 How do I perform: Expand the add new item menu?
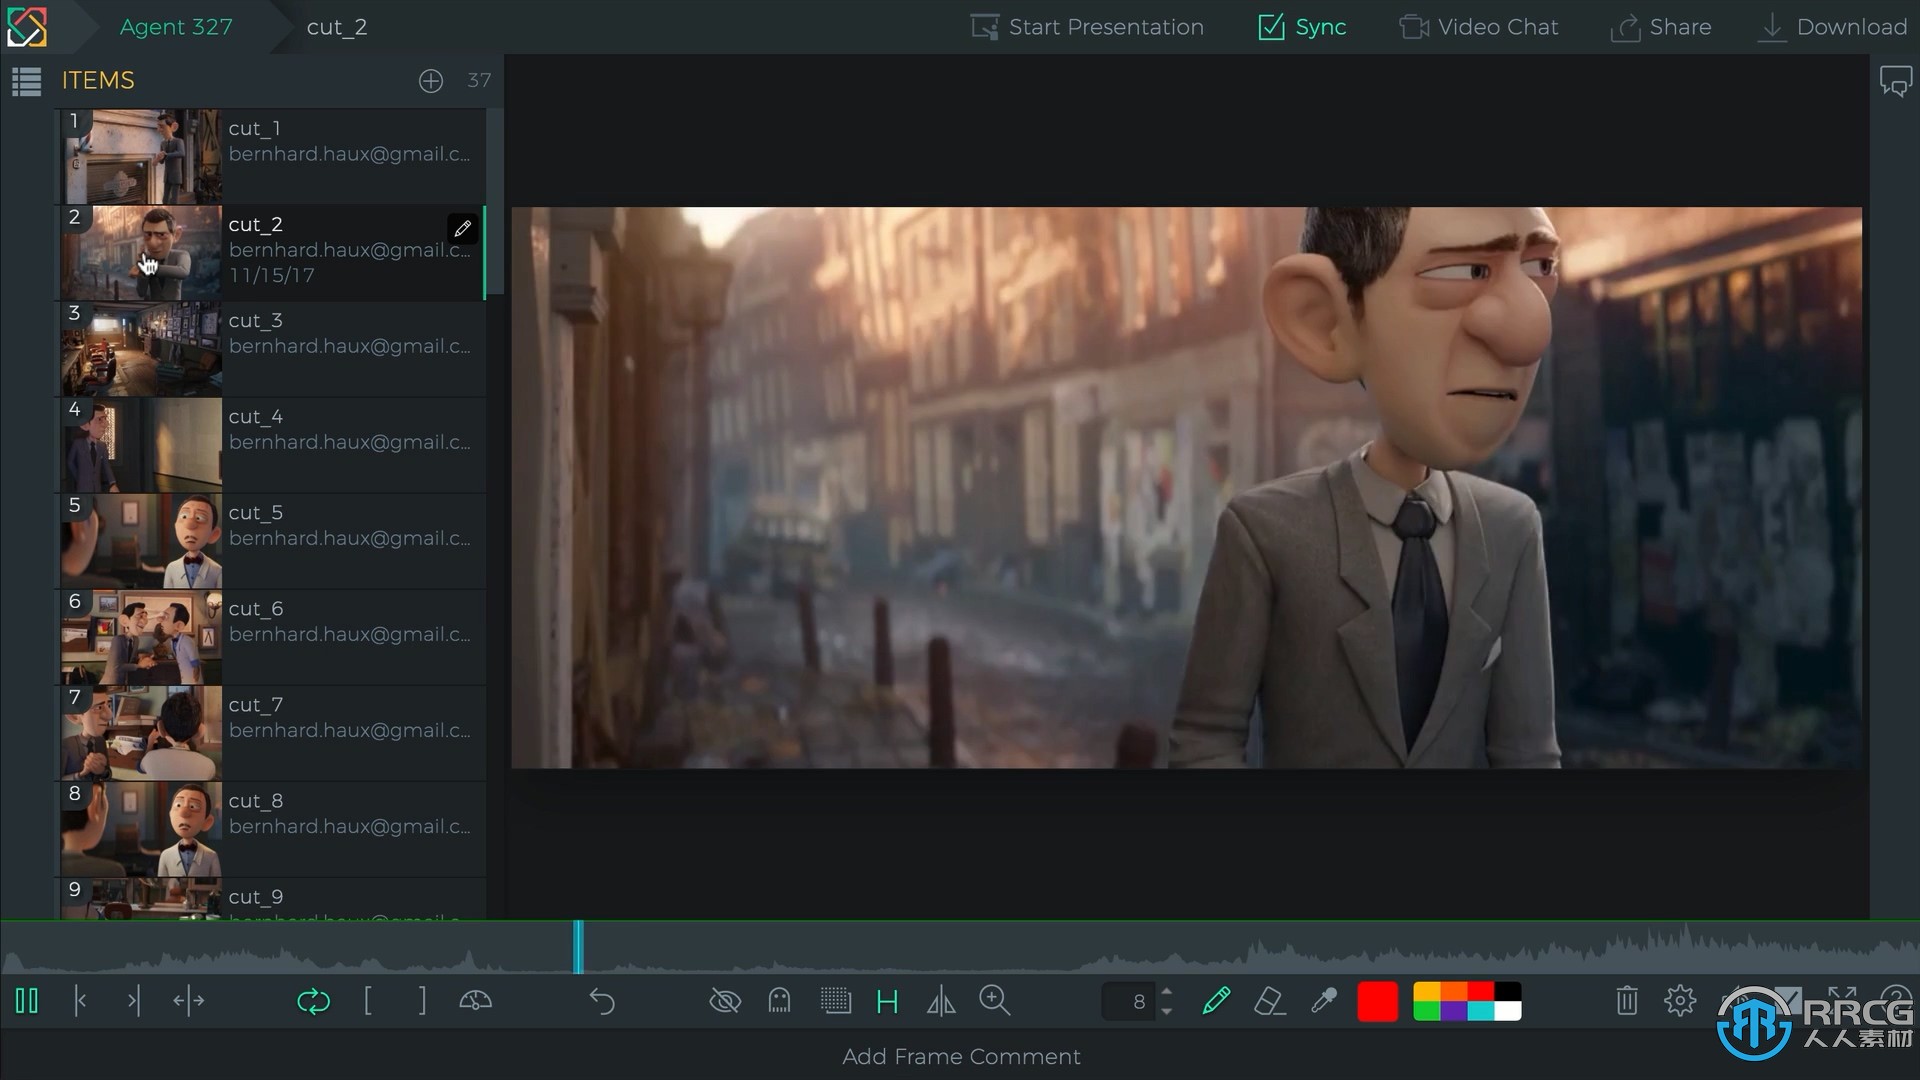(431, 79)
